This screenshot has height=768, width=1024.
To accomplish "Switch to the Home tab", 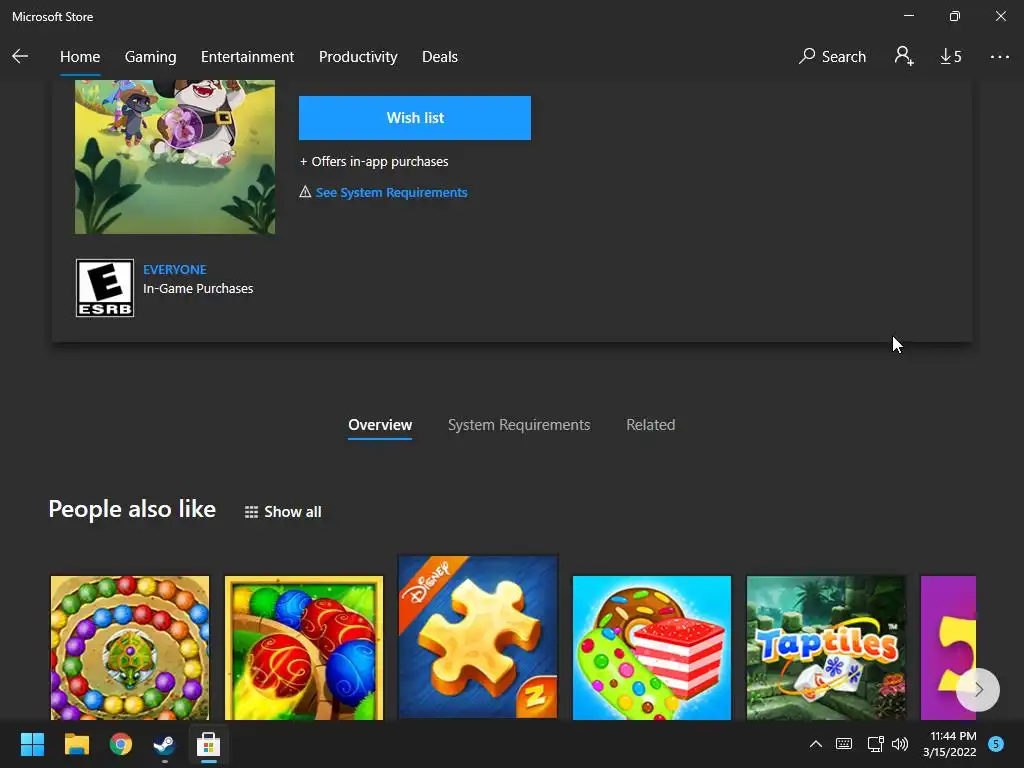I will [80, 57].
